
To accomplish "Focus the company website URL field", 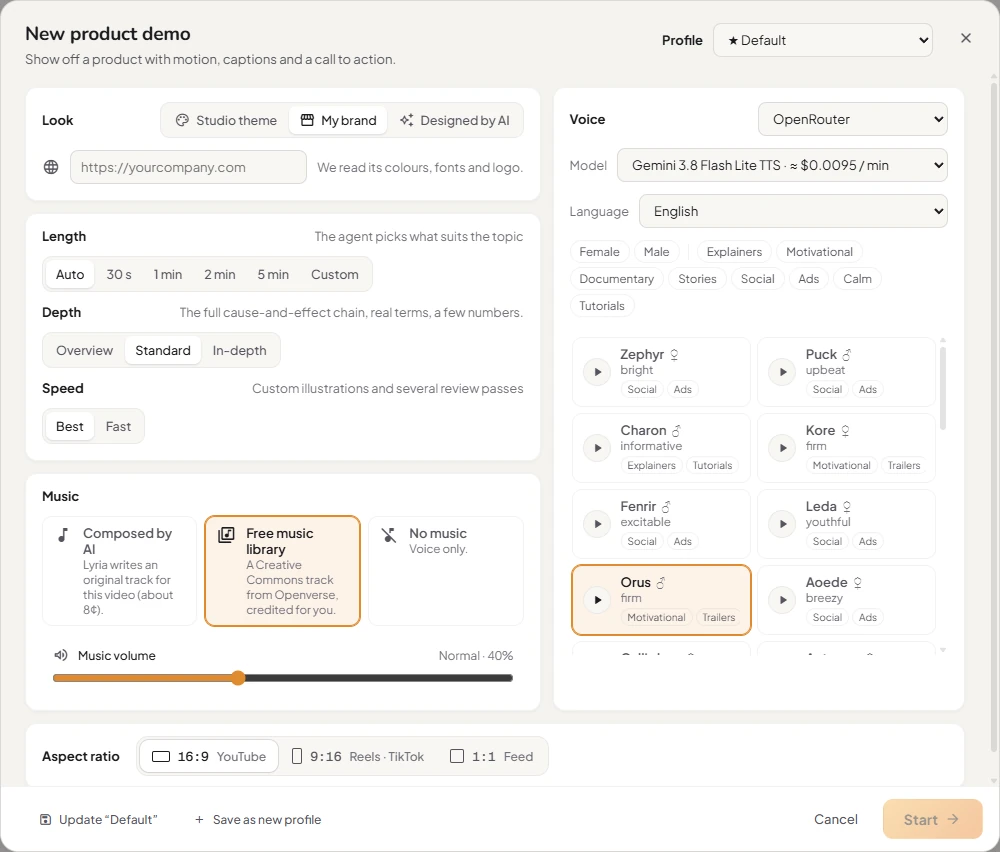I will 188,167.
